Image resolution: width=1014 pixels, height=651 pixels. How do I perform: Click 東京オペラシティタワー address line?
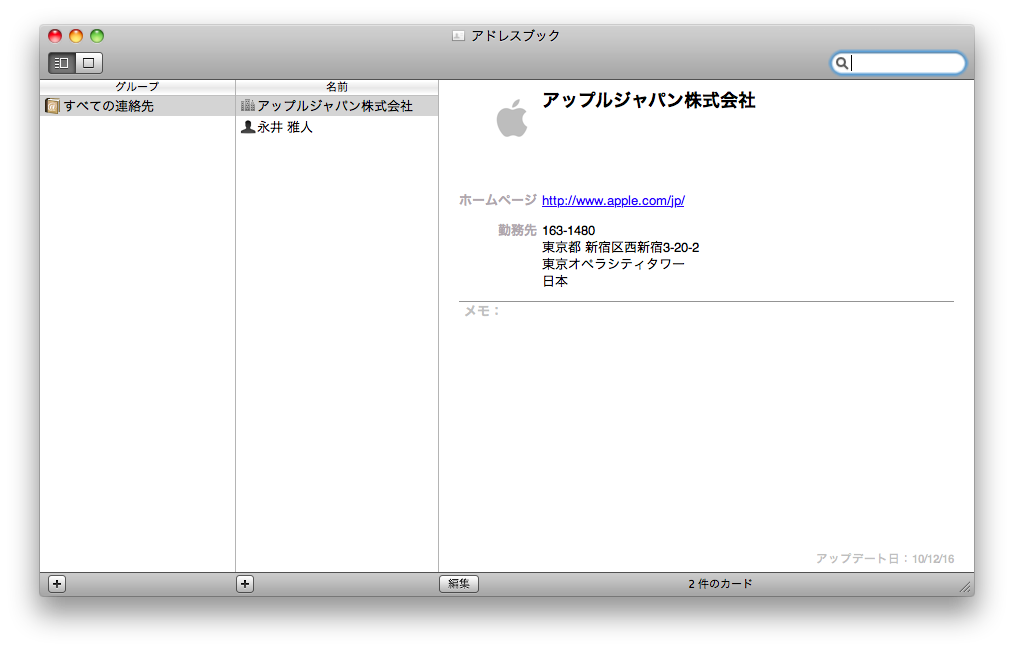pyautogui.click(x=613, y=264)
